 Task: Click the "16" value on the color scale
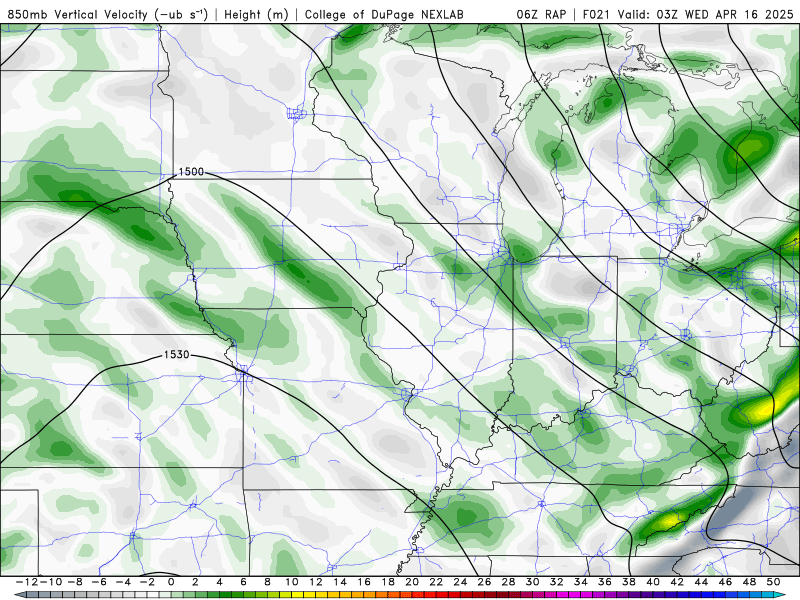(364, 582)
